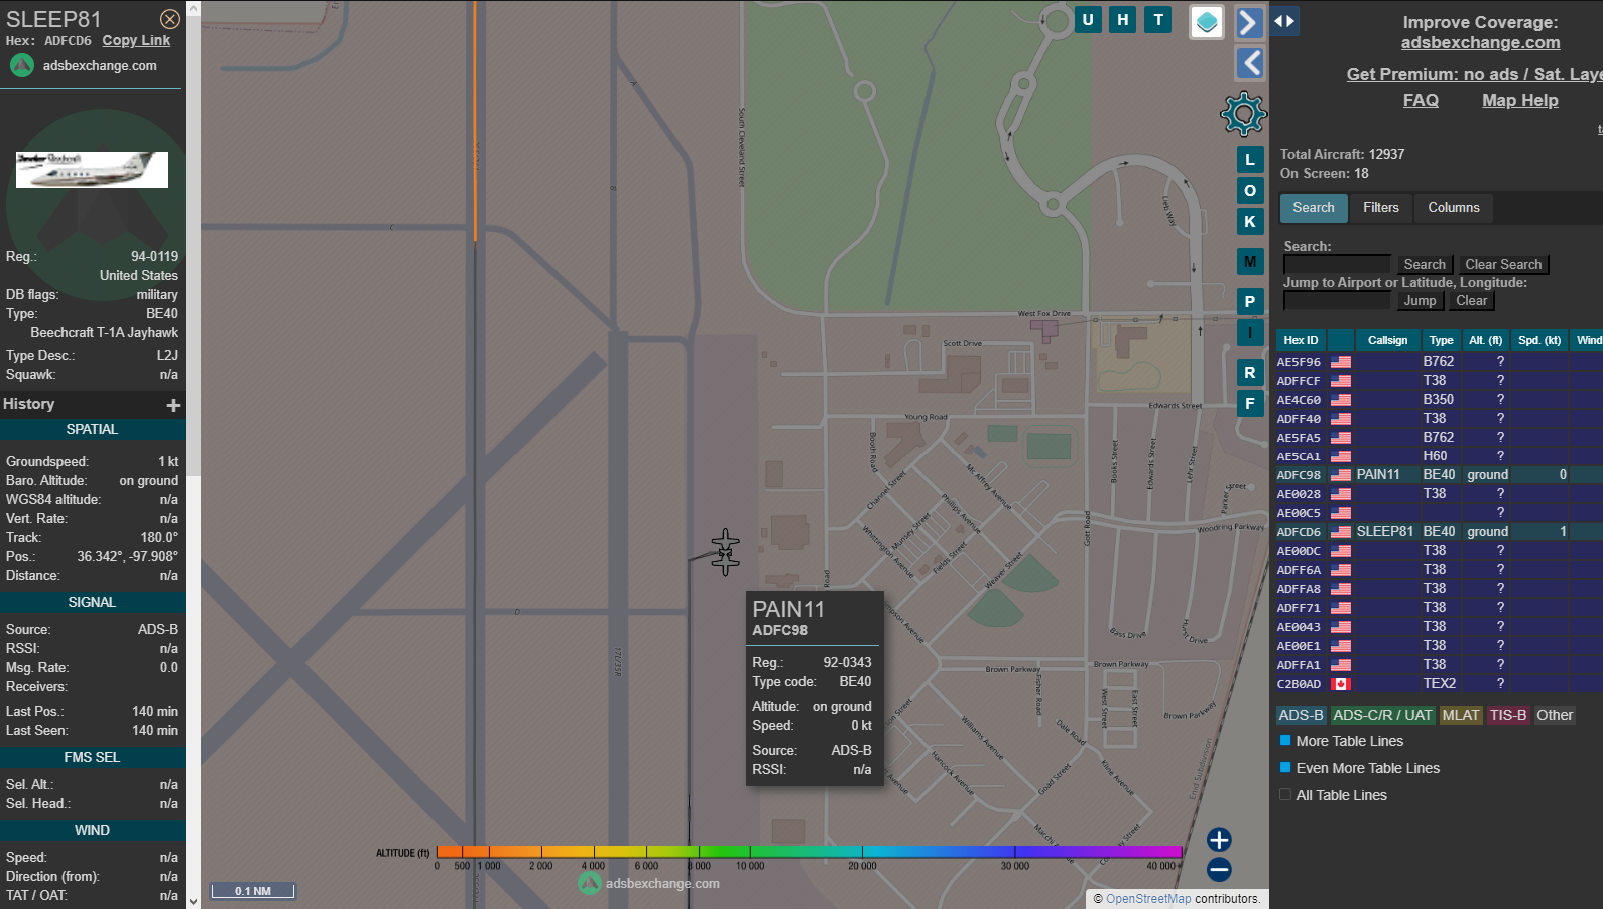Click the double-arrow sidebar width toggle
This screenshot has width=1603, height=909.
(1285, 21)
